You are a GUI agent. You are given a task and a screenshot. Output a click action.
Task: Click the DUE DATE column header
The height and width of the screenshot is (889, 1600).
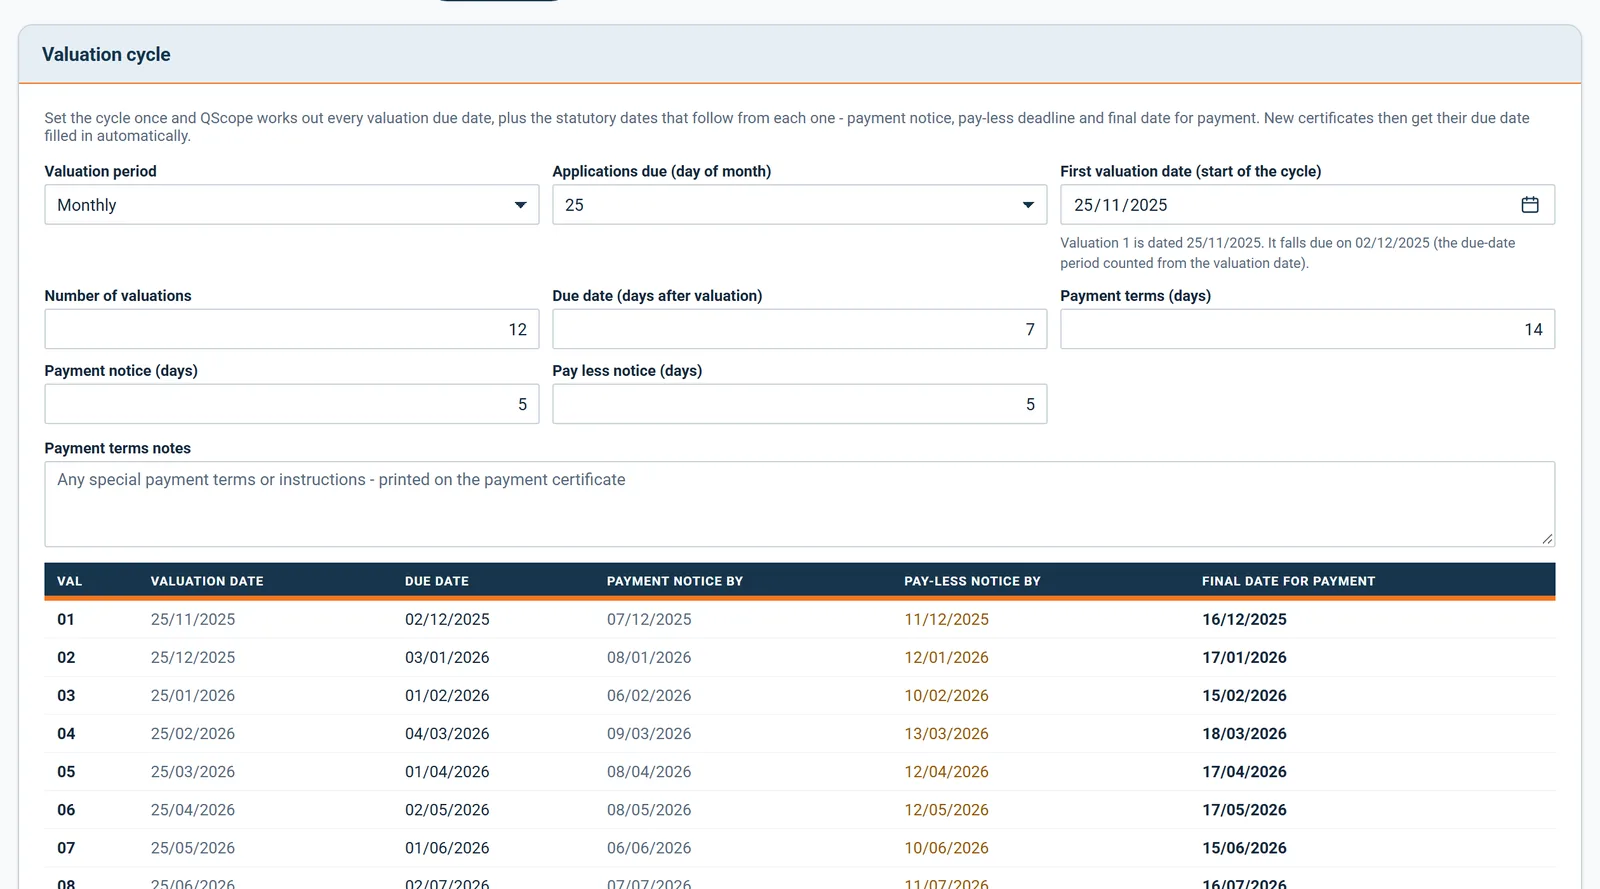[437, 581]
